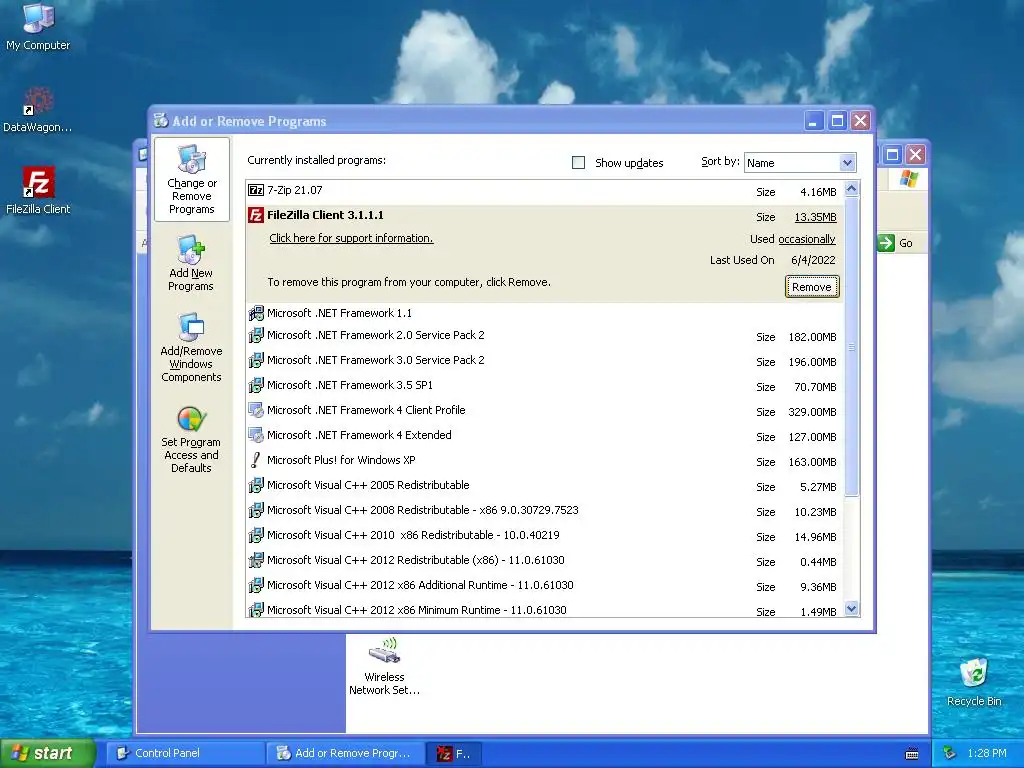Select Microsoft .NET Framework 4 Extended entry

545,436
